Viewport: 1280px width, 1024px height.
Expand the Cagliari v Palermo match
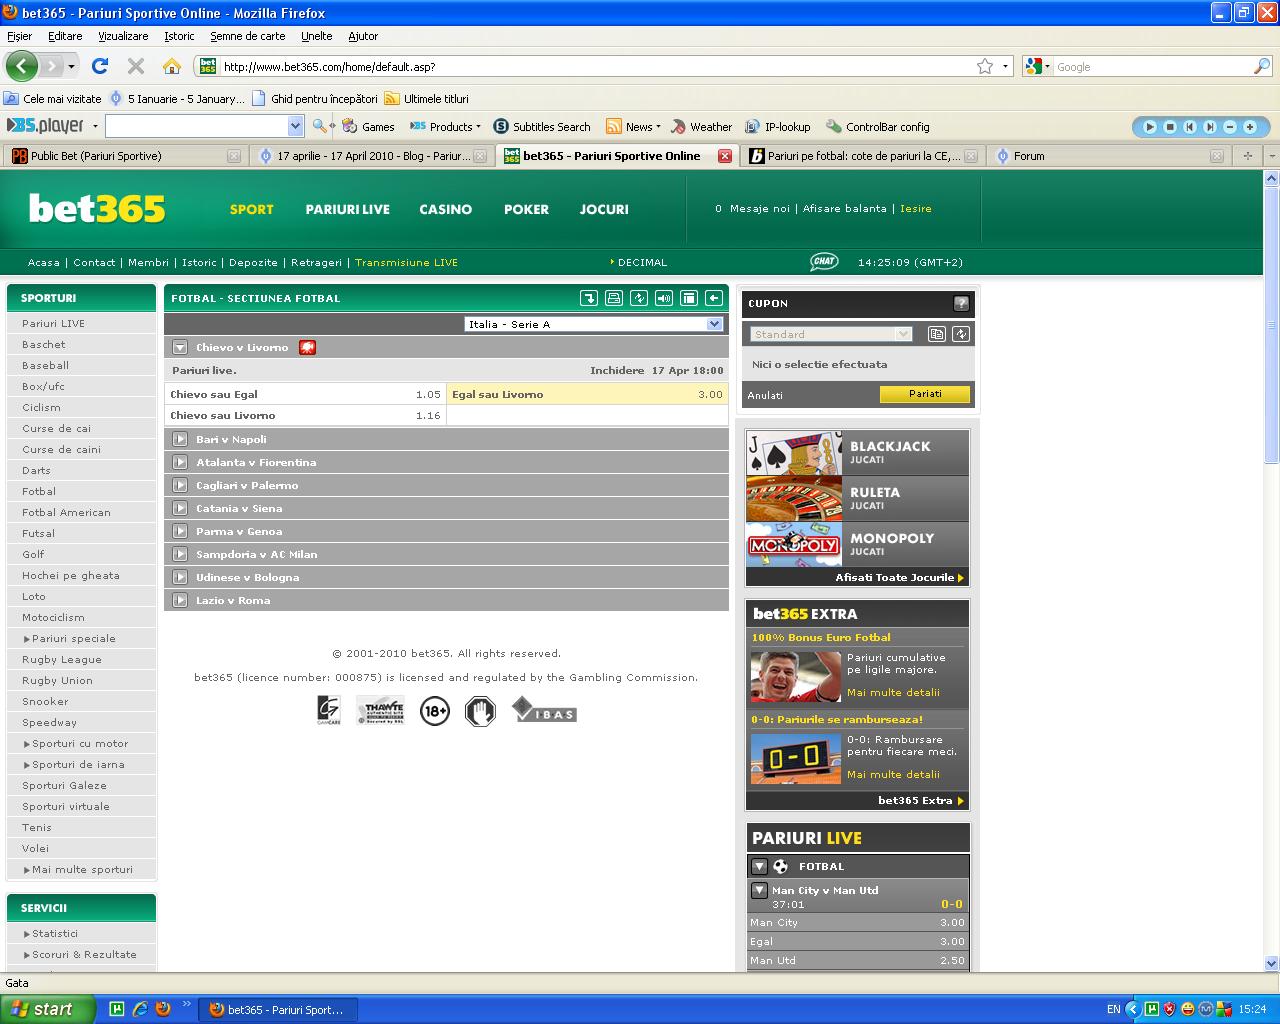(x=180, y=485)
